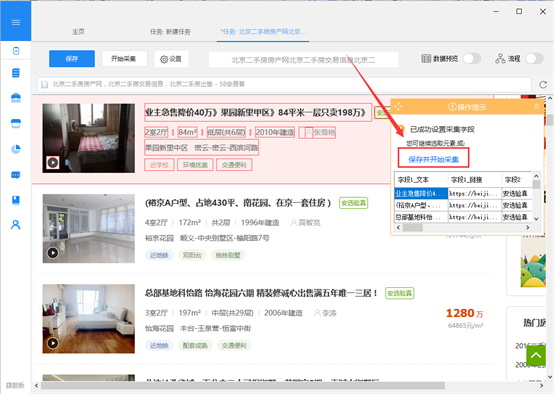Viewport: 554px width, 394px height.
Task: Click the page's horizontal scrollbar thumb at bottom
Action: point(243,385)
